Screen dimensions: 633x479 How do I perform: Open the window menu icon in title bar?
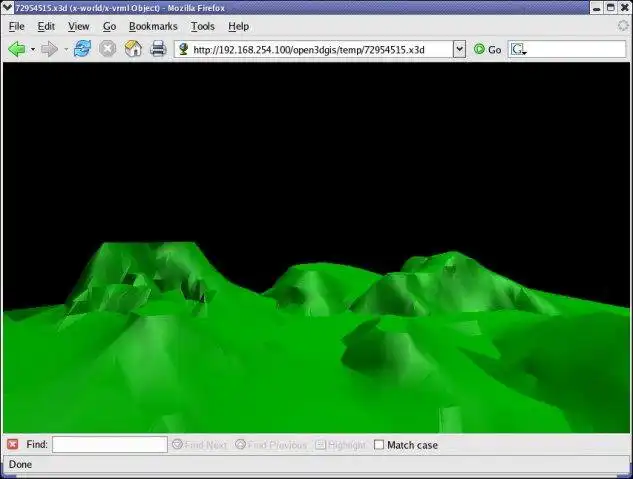7,8
